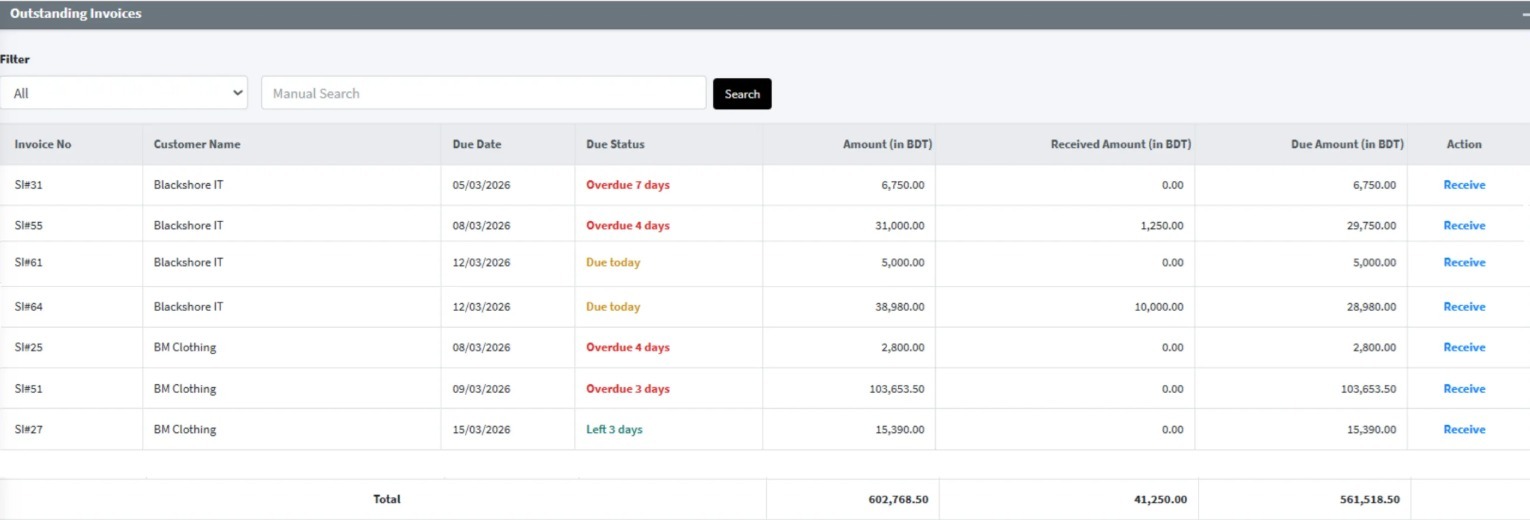Click Due today status for SI#61
1530x520 pixels.
point(613,263)
